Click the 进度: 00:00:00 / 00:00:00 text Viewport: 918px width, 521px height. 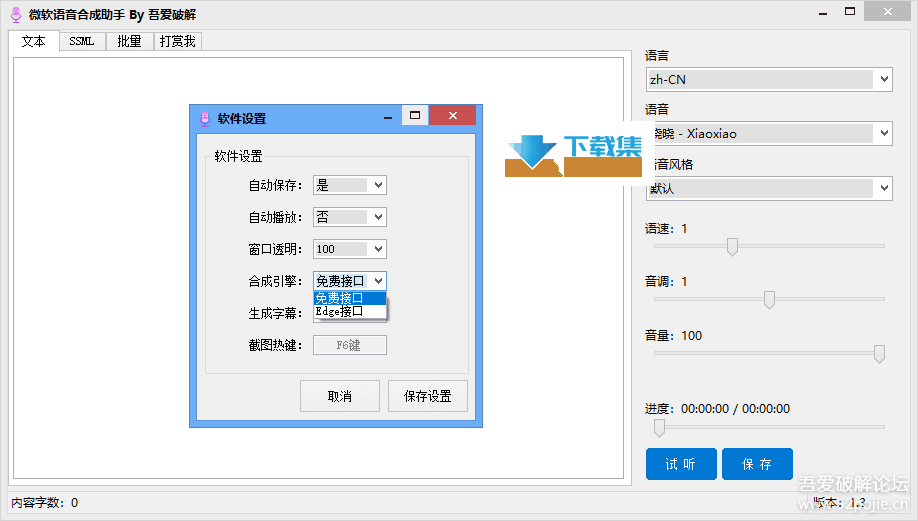point(717,409)
